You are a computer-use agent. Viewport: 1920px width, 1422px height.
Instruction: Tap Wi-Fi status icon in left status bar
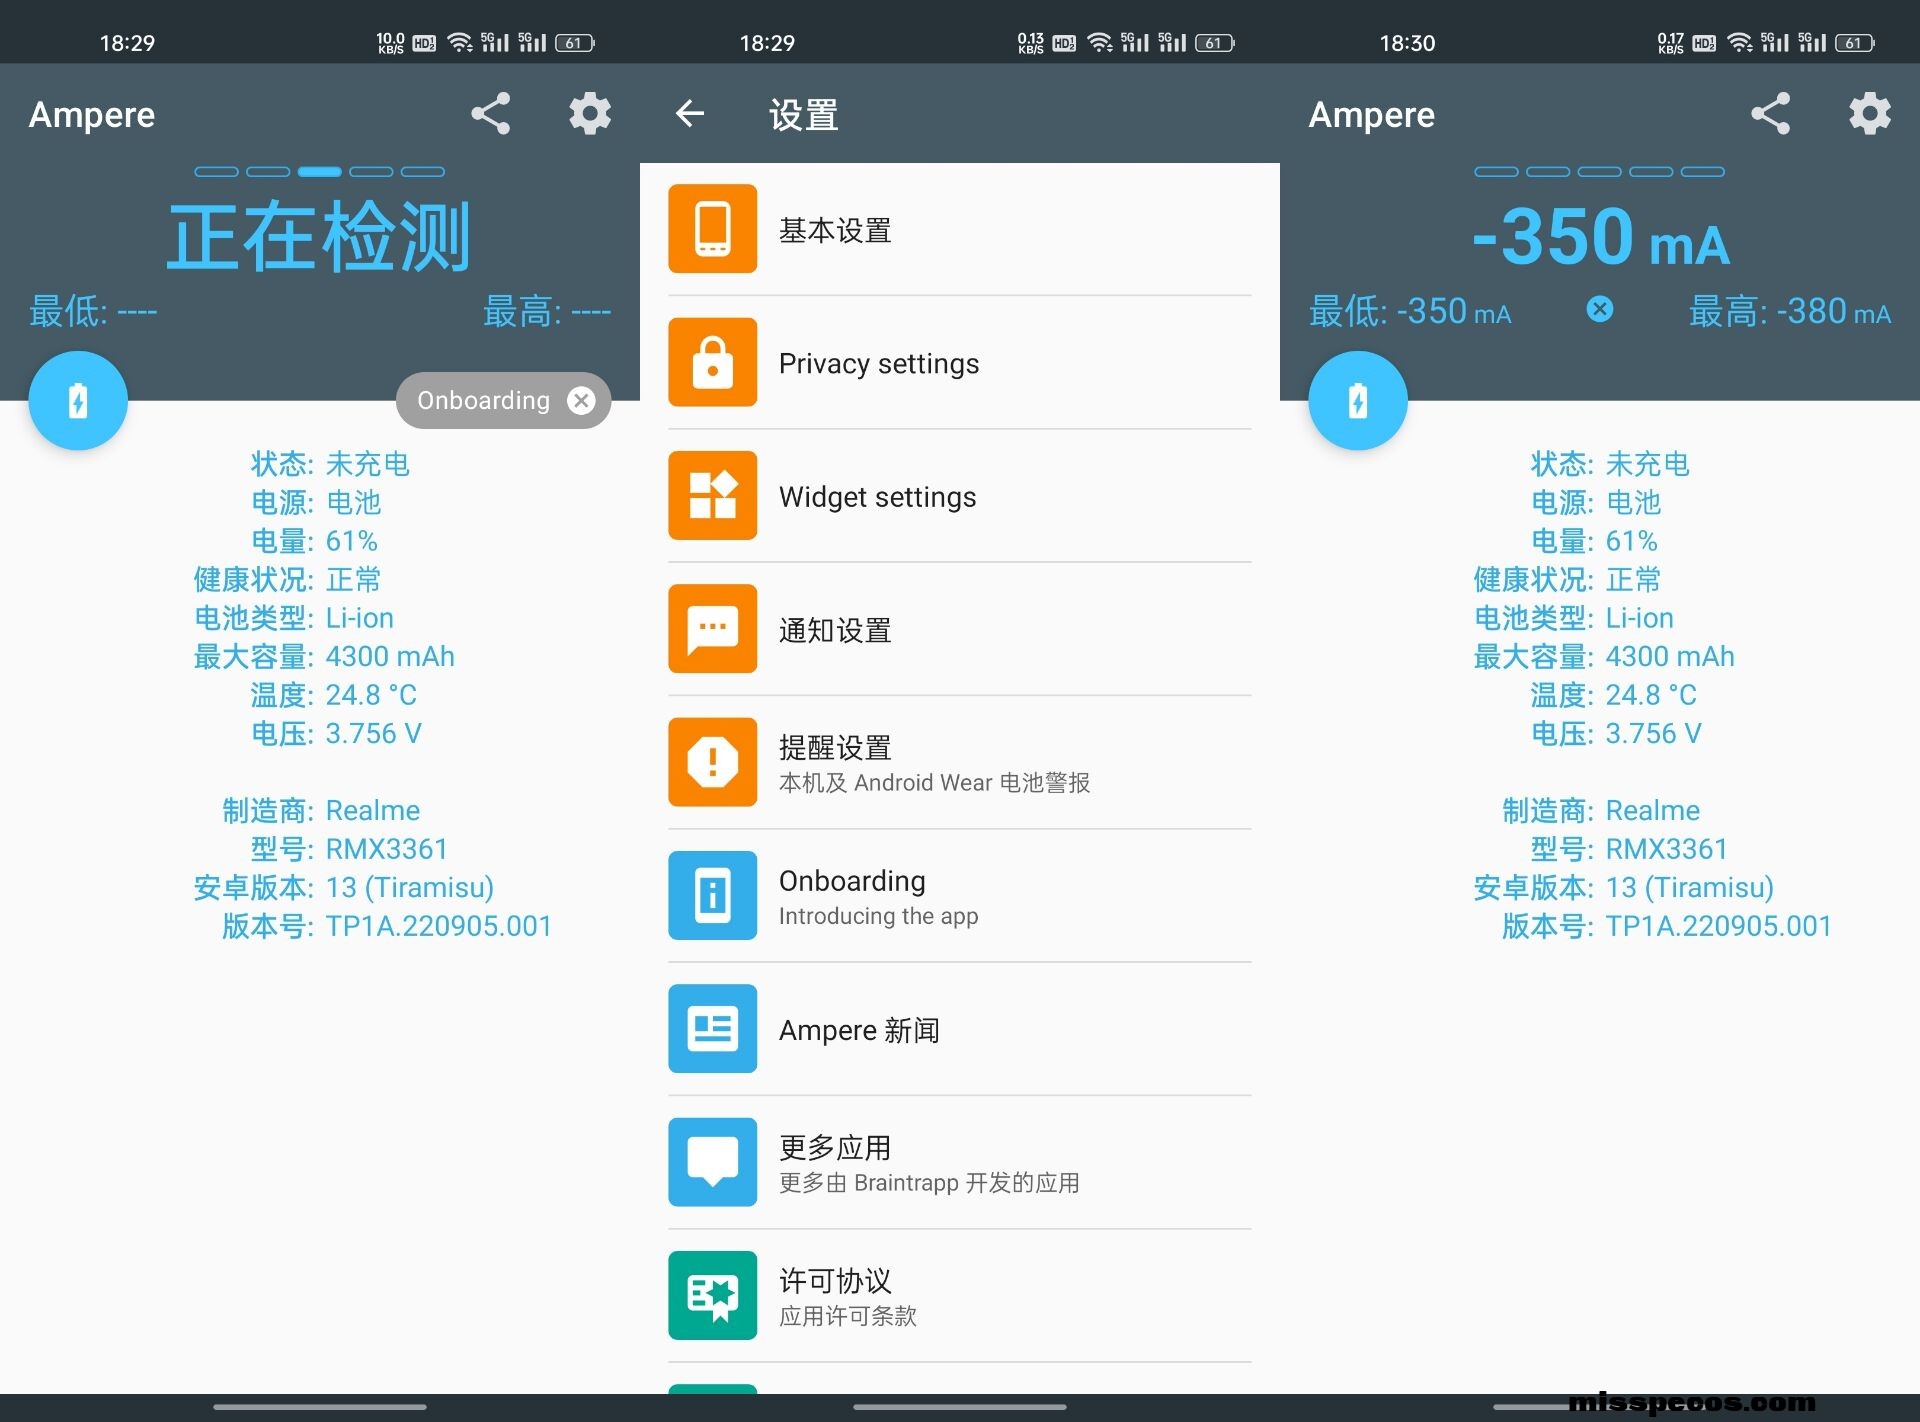[x=460, y=42]
